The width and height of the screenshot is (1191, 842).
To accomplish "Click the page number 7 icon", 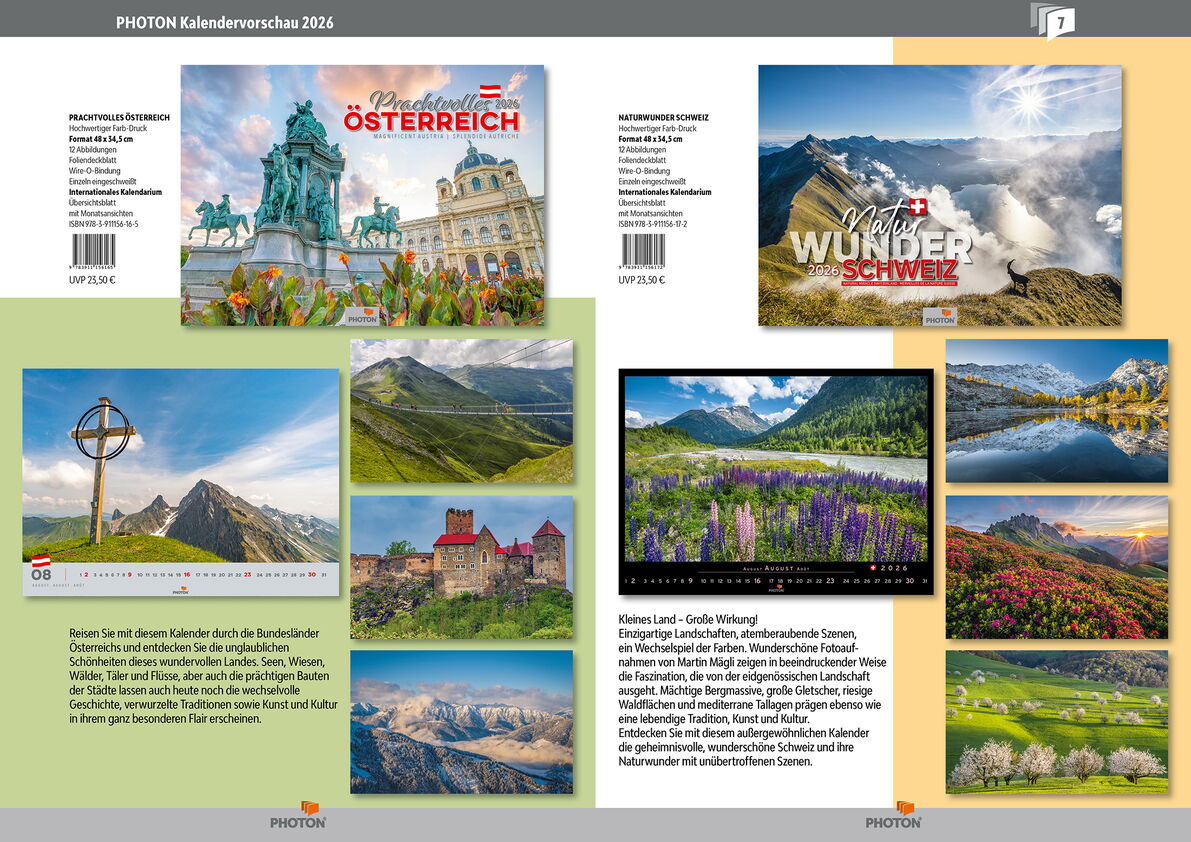I will point(1056,21).
